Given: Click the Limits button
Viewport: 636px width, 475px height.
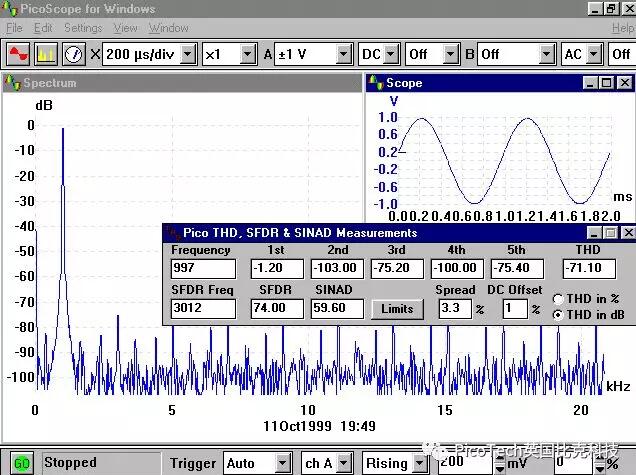Looking at the screenshot, I should point(397,309).
